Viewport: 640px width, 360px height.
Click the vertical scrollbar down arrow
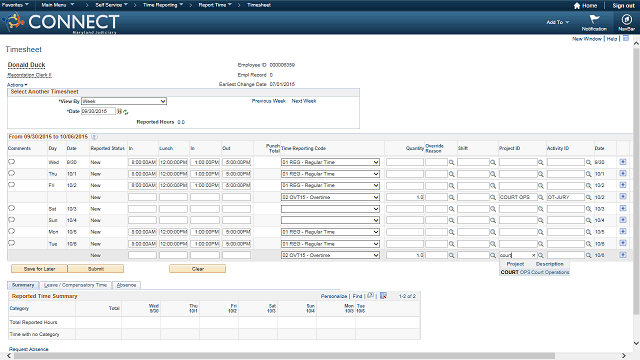636,343
